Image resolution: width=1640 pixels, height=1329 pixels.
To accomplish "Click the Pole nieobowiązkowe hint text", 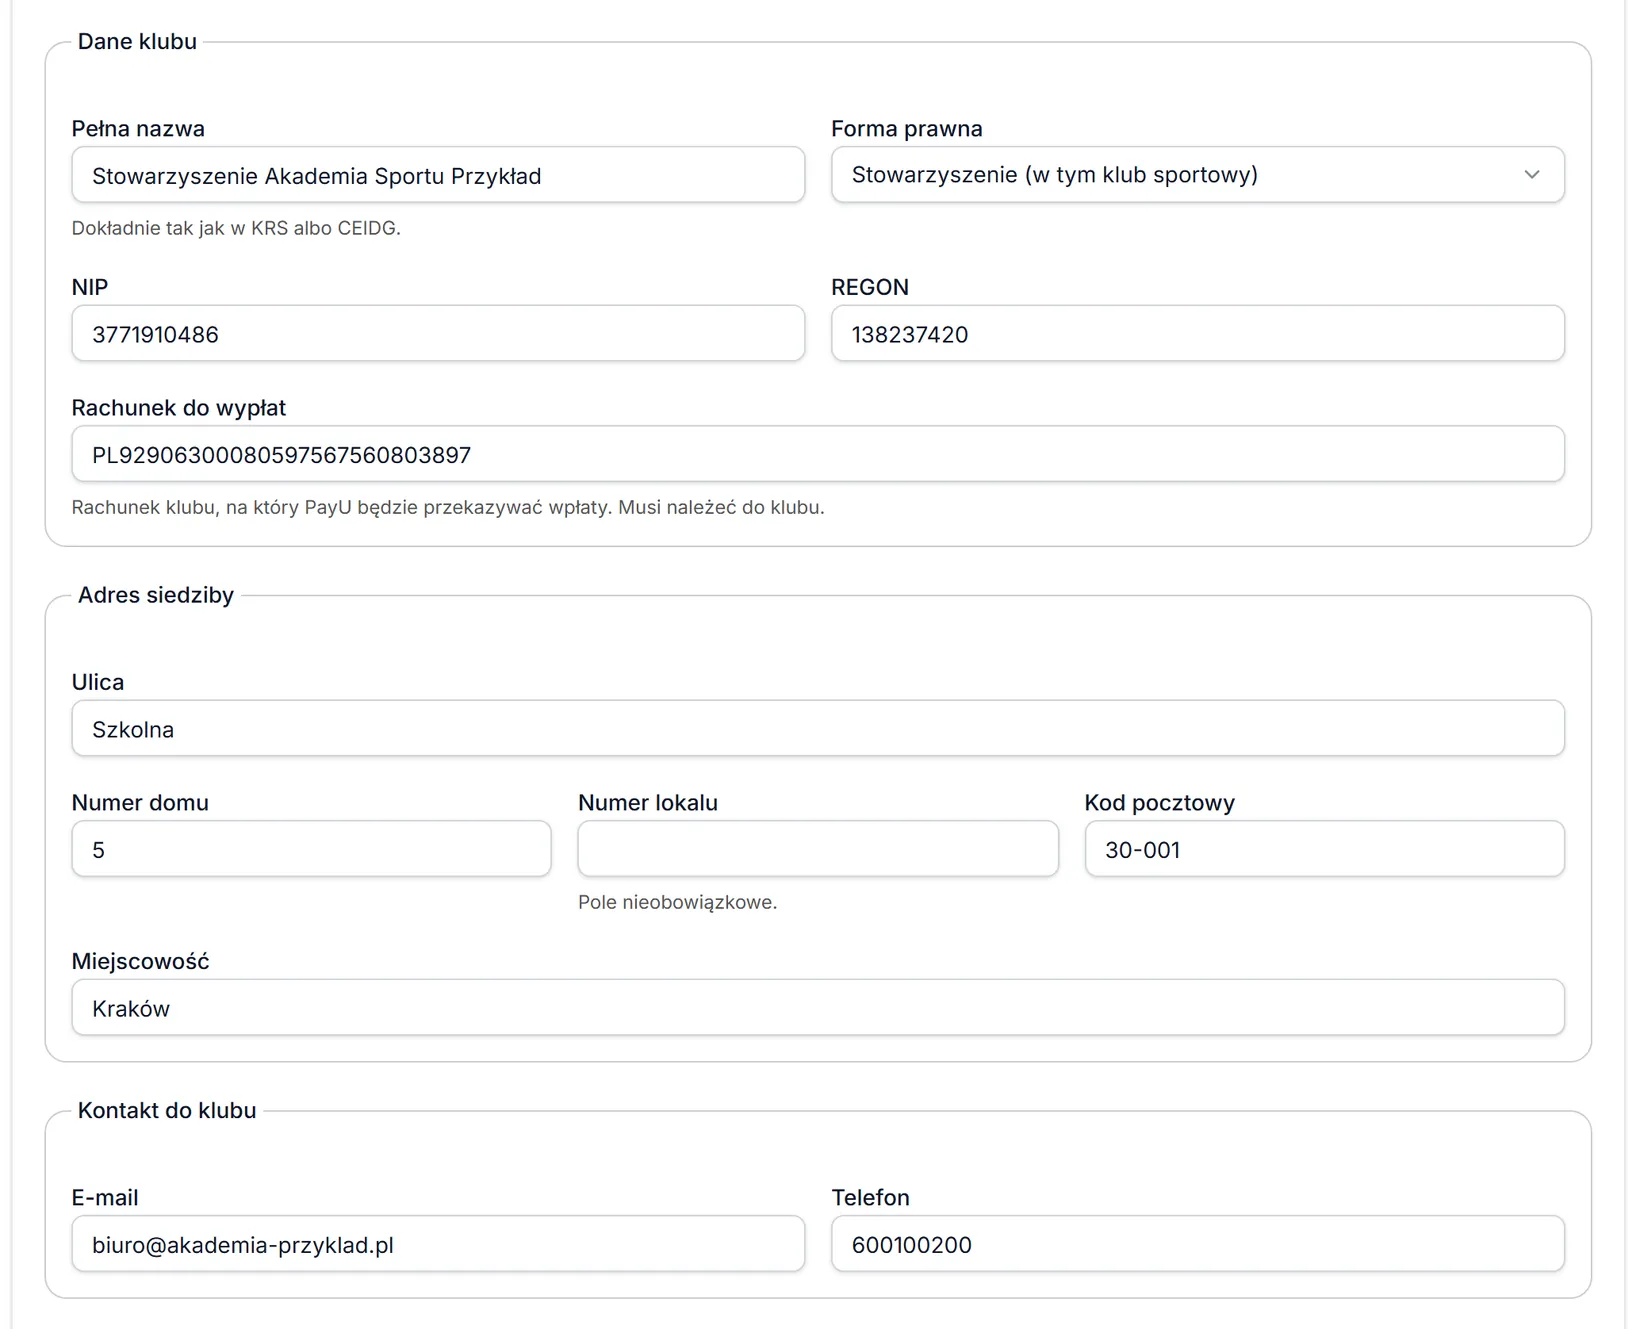I will 677,902.
